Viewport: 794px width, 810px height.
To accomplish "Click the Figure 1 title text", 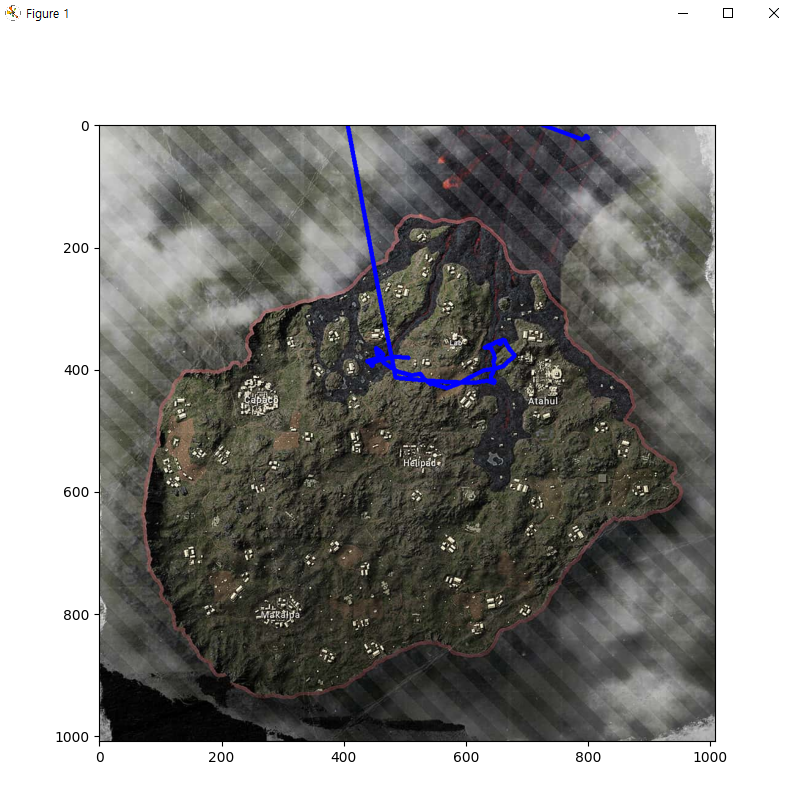I will click(47, 13).
